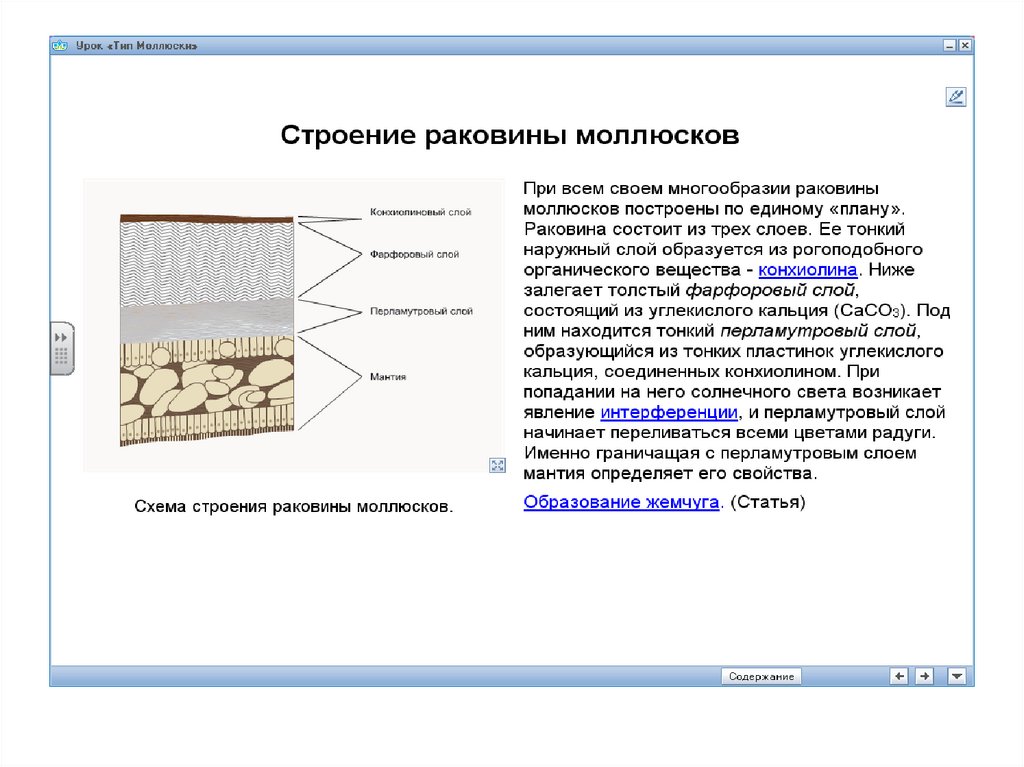1024x767 pixels.
Task: Open the Содержание contents button
Action: (x=762, y=676)
